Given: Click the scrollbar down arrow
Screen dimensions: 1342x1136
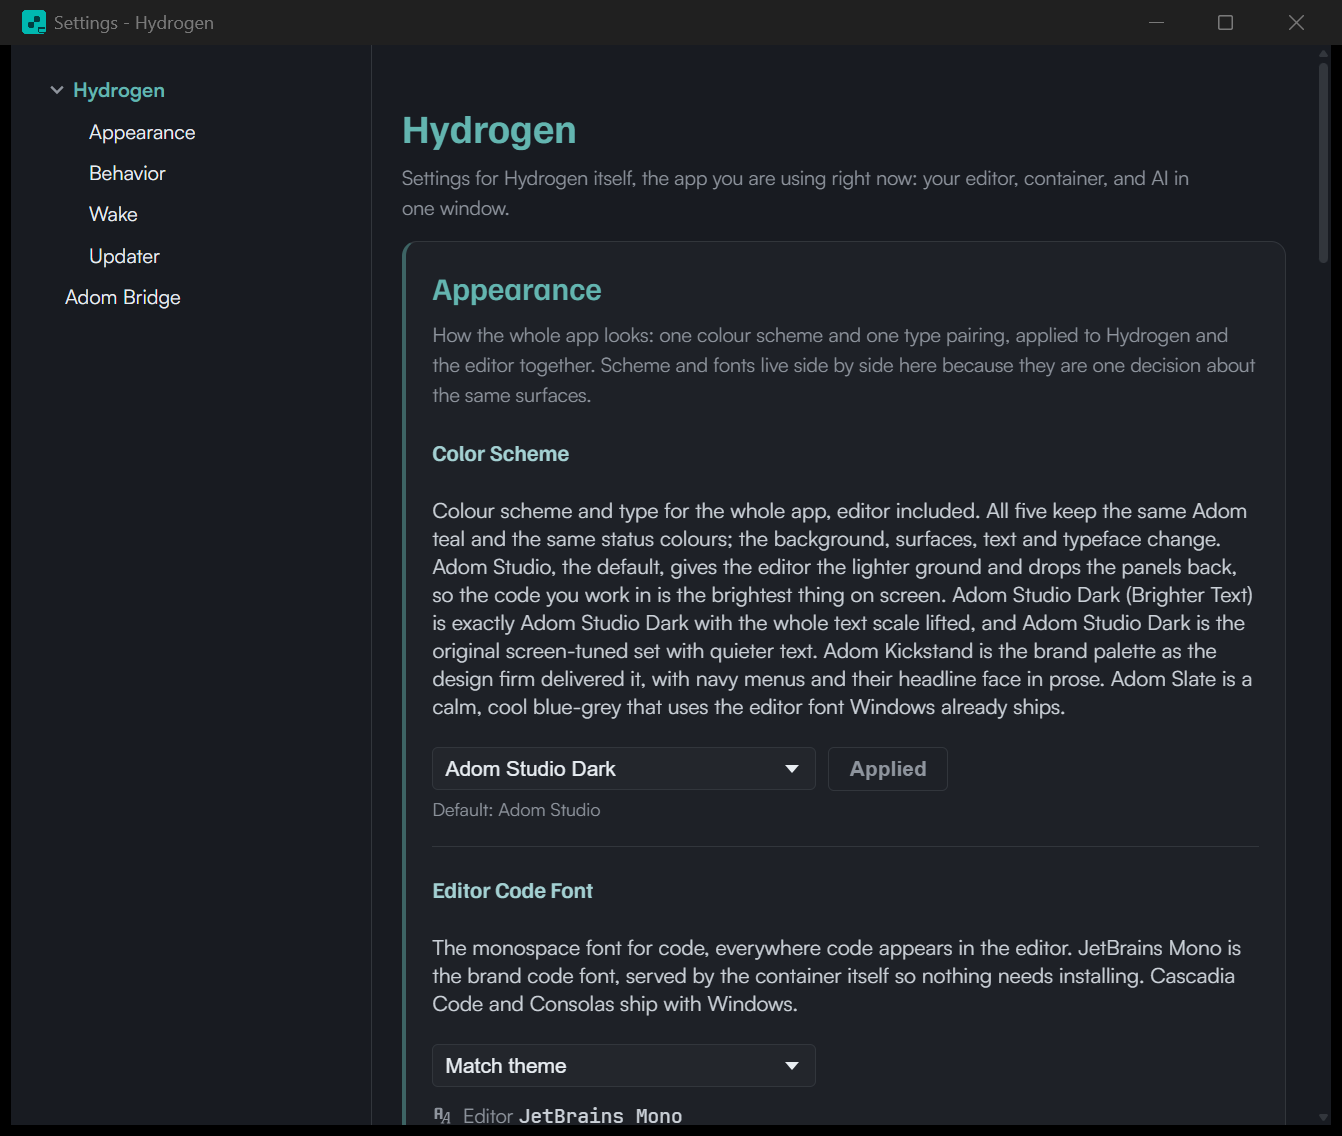Looking at the screenshot, I should pyautogui.click(x=1324, y=1118).
